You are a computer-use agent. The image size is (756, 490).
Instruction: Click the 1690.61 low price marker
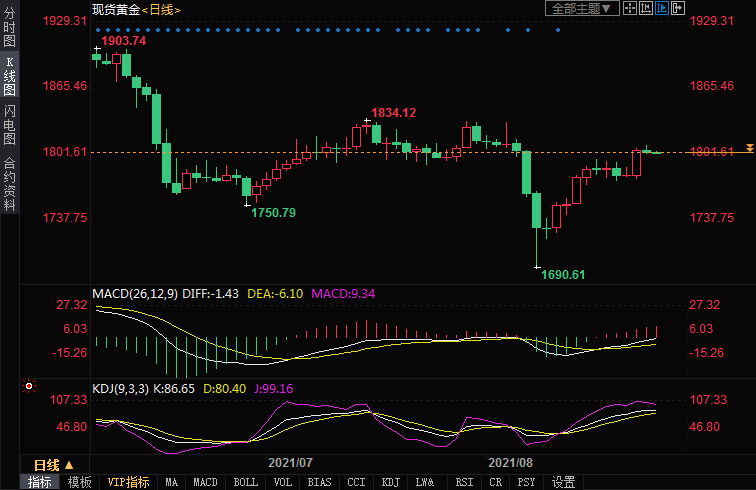tap(562, 274)
